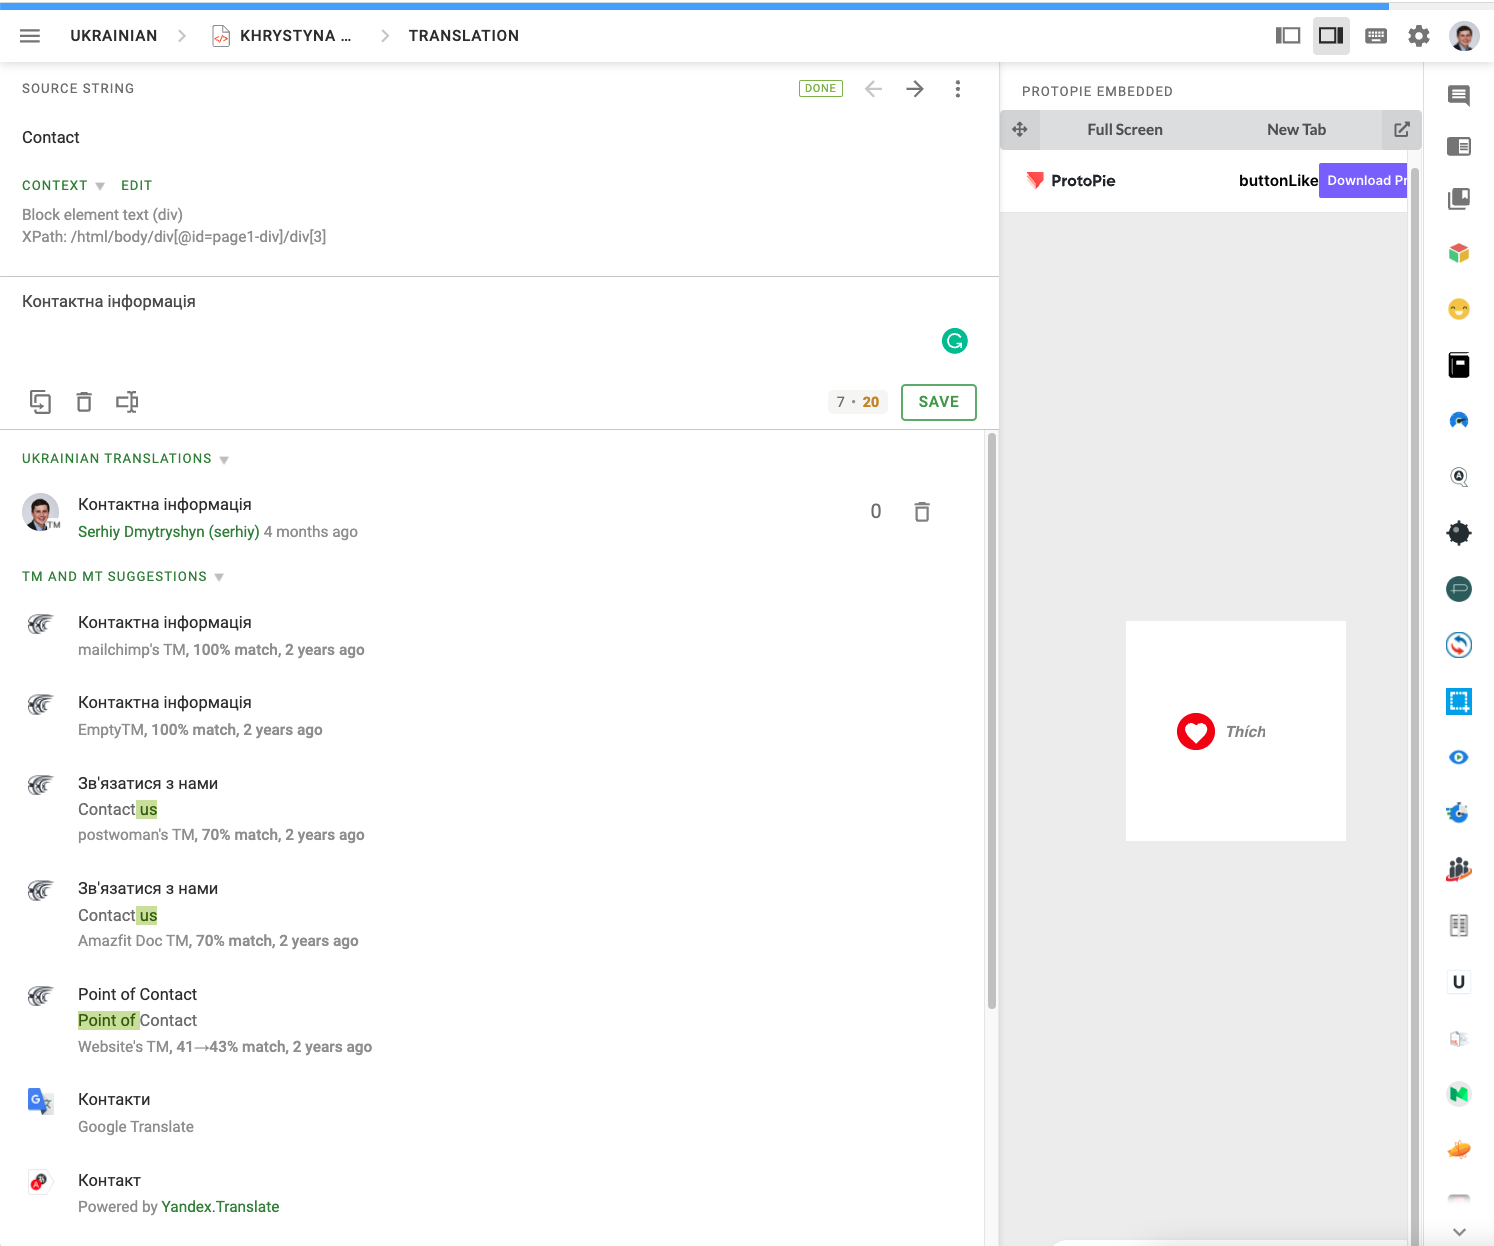Open Yandex.Translate link

point(220,1207)
